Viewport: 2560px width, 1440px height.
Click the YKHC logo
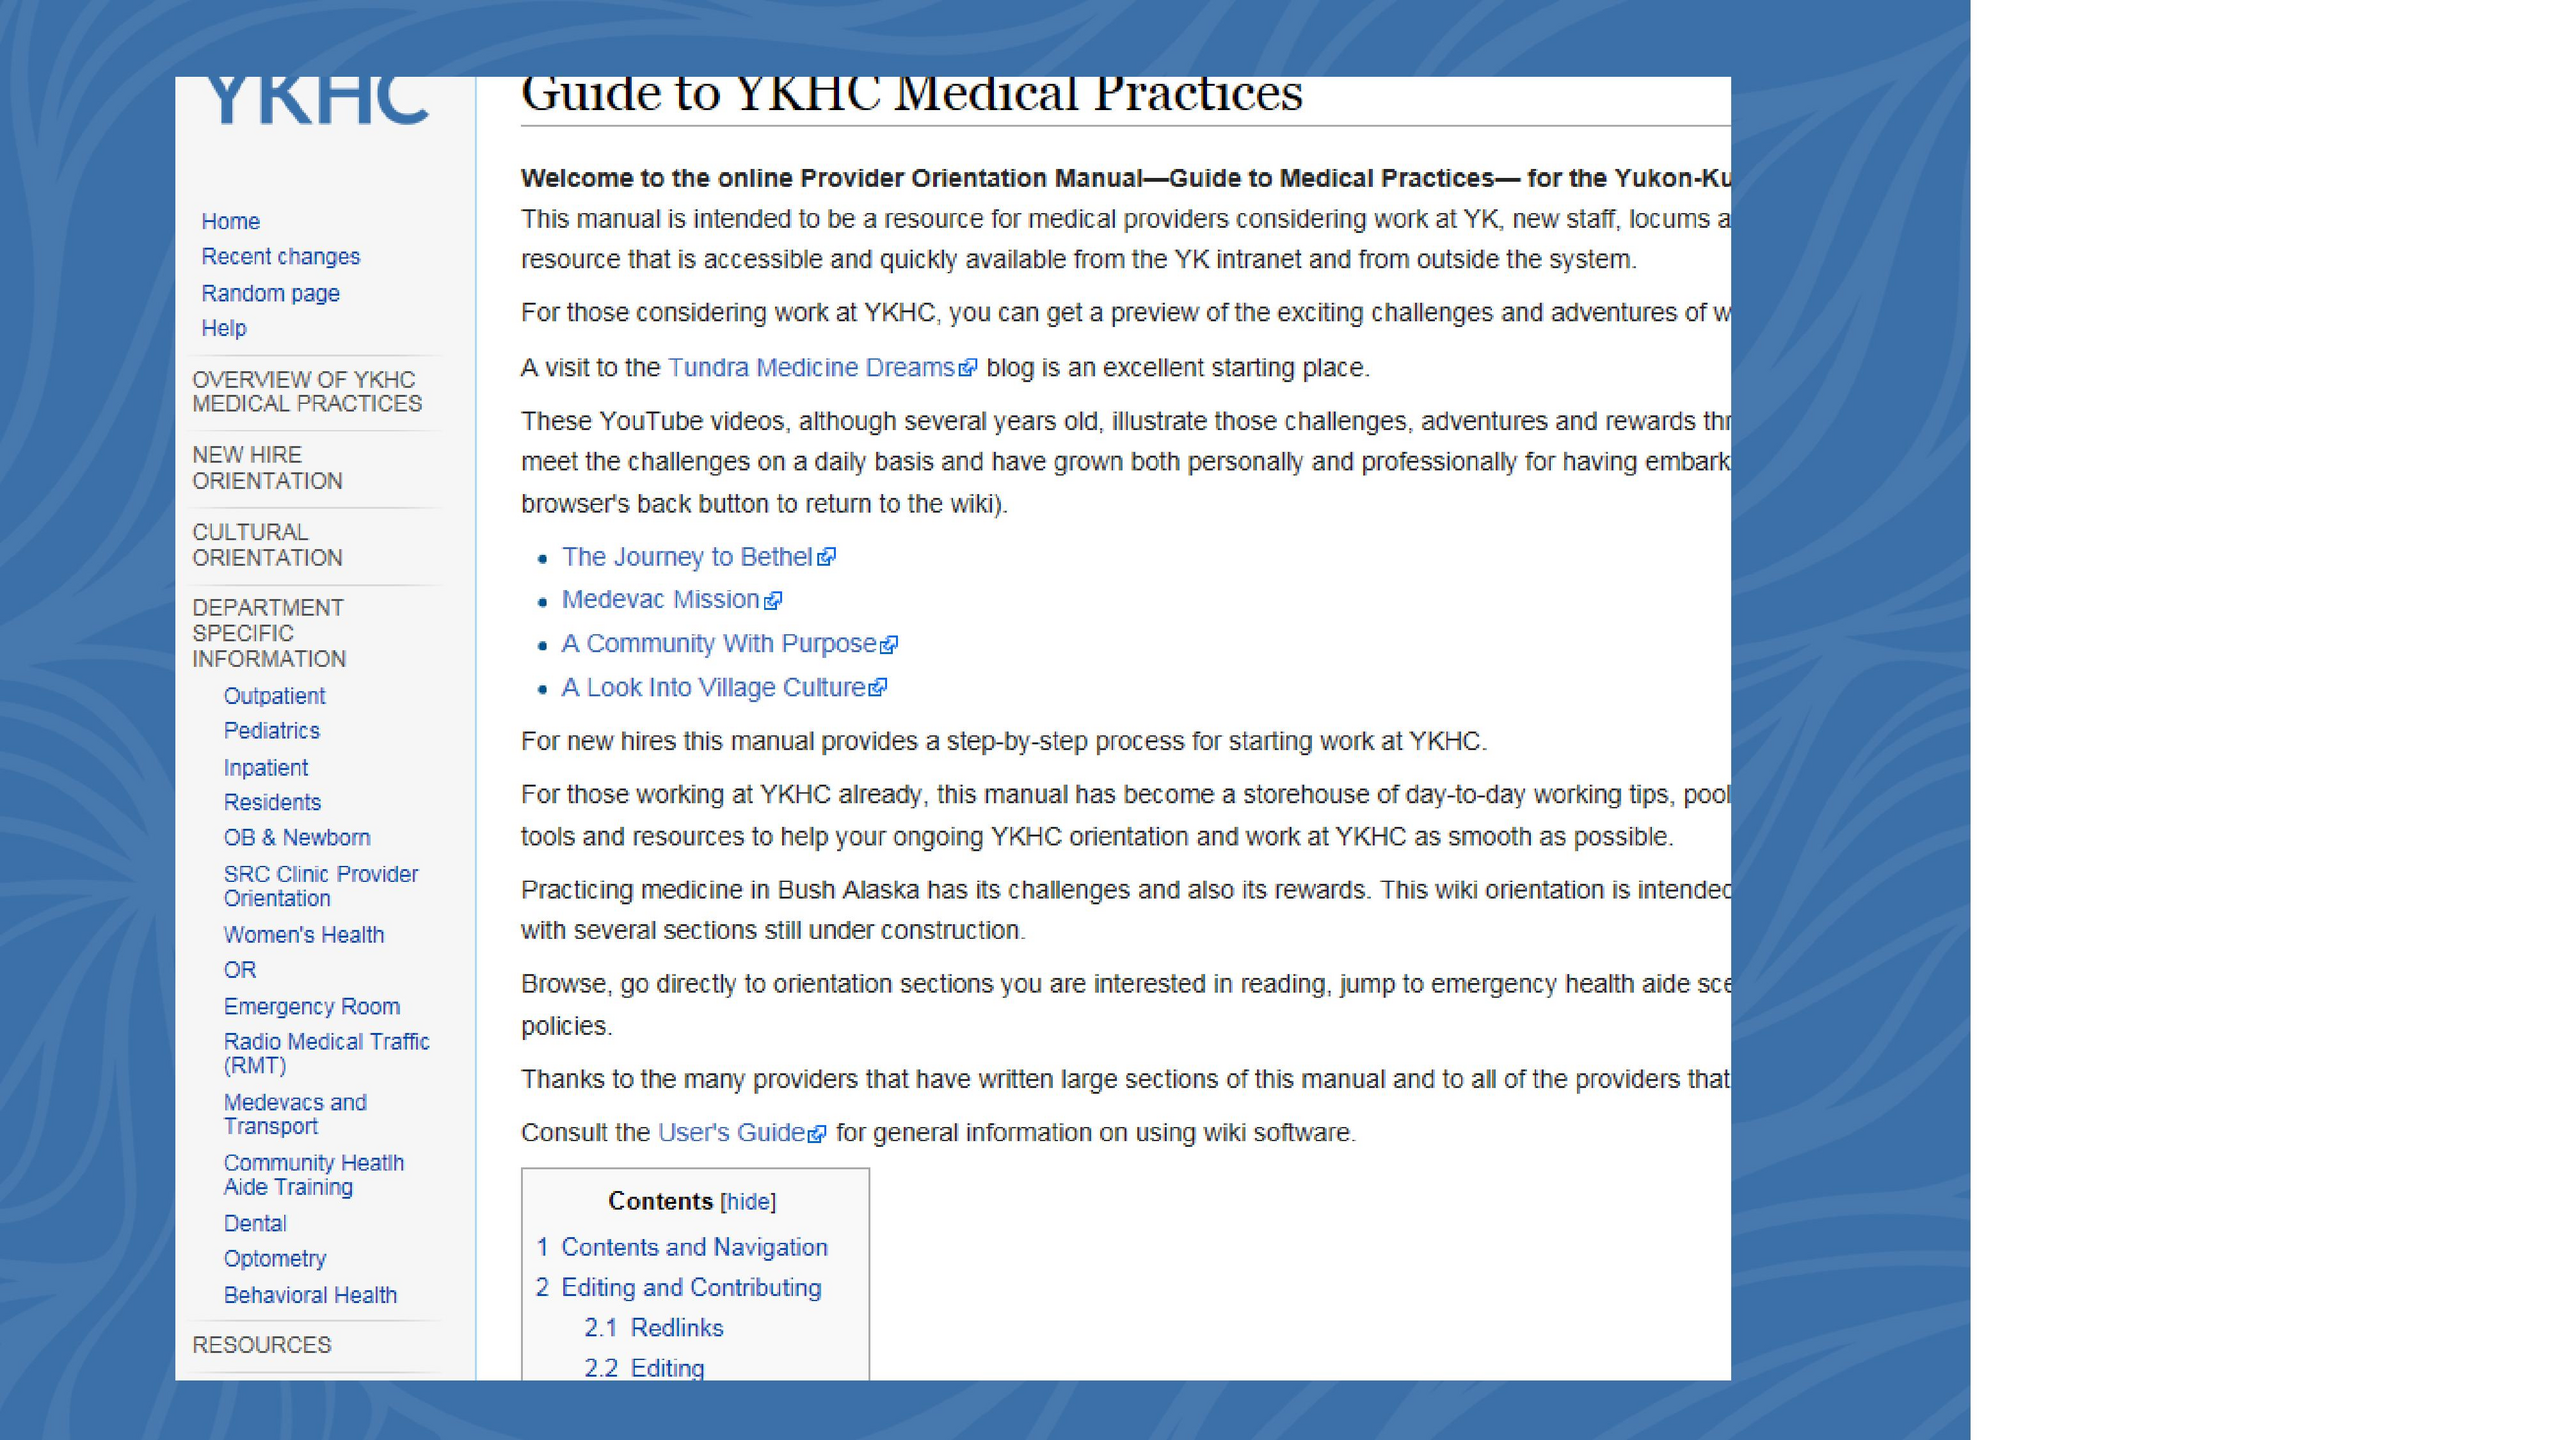pyautogui.click(x=316, y=102)
